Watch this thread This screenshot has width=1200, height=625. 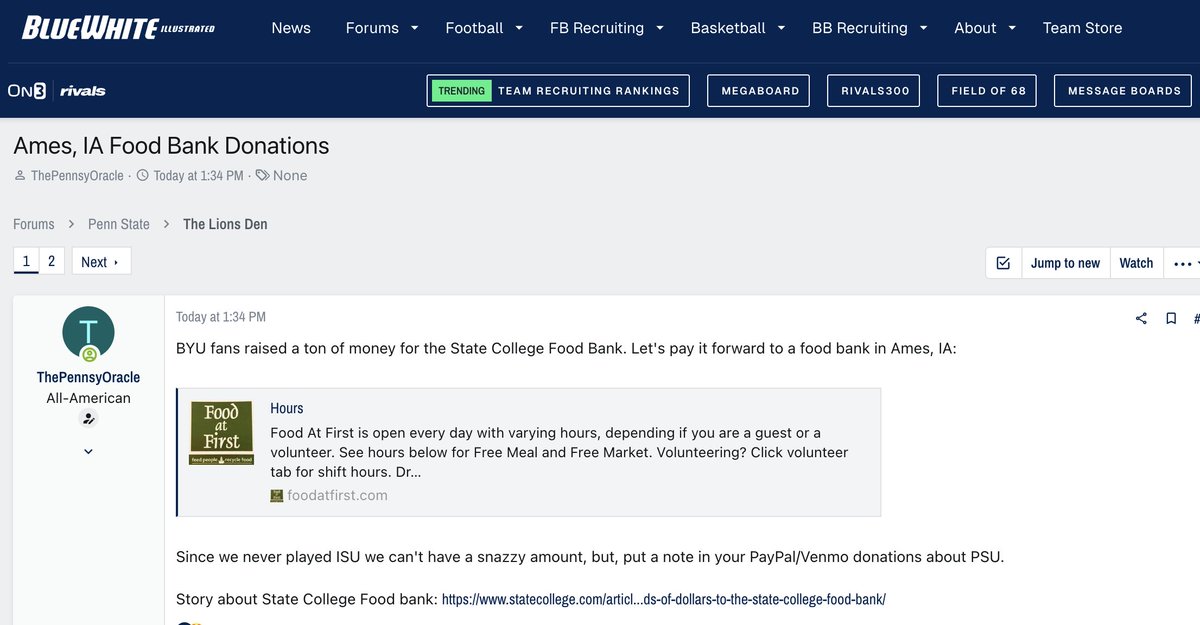pyautogui.click(x=1136, y=263)
